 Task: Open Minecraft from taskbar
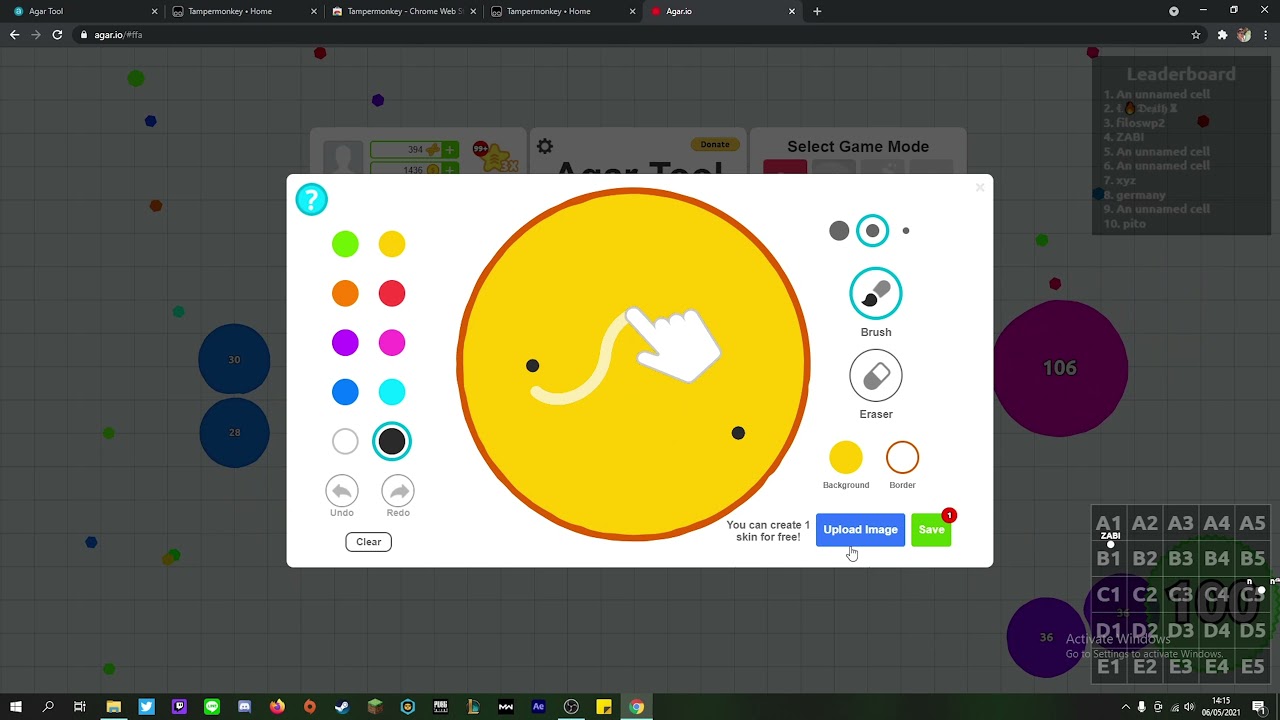coord(375,707)
